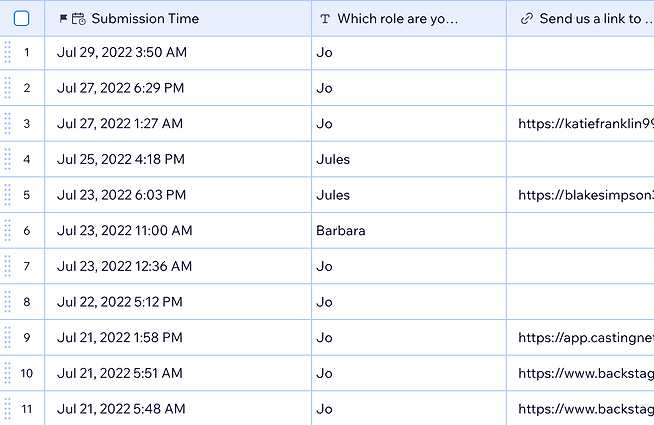Click the drag handle dots for row 1
654x425 pixels.
8,53
